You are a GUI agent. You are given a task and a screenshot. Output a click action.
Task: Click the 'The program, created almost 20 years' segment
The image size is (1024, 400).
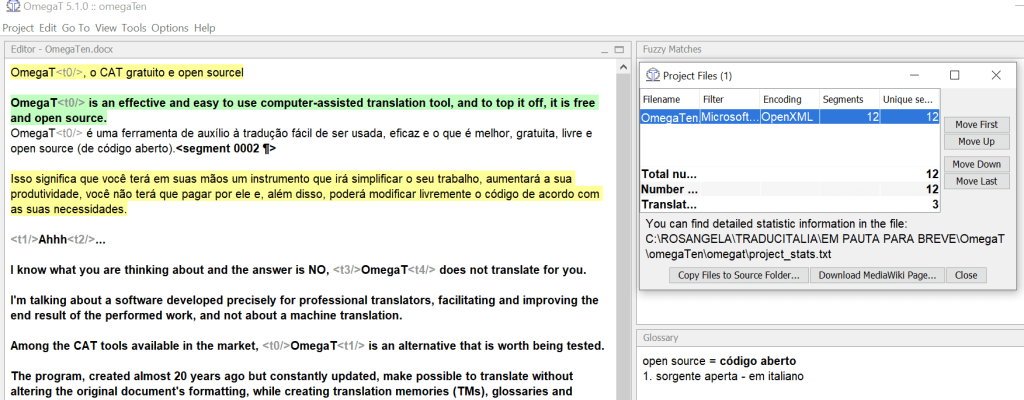pos(293,384)
